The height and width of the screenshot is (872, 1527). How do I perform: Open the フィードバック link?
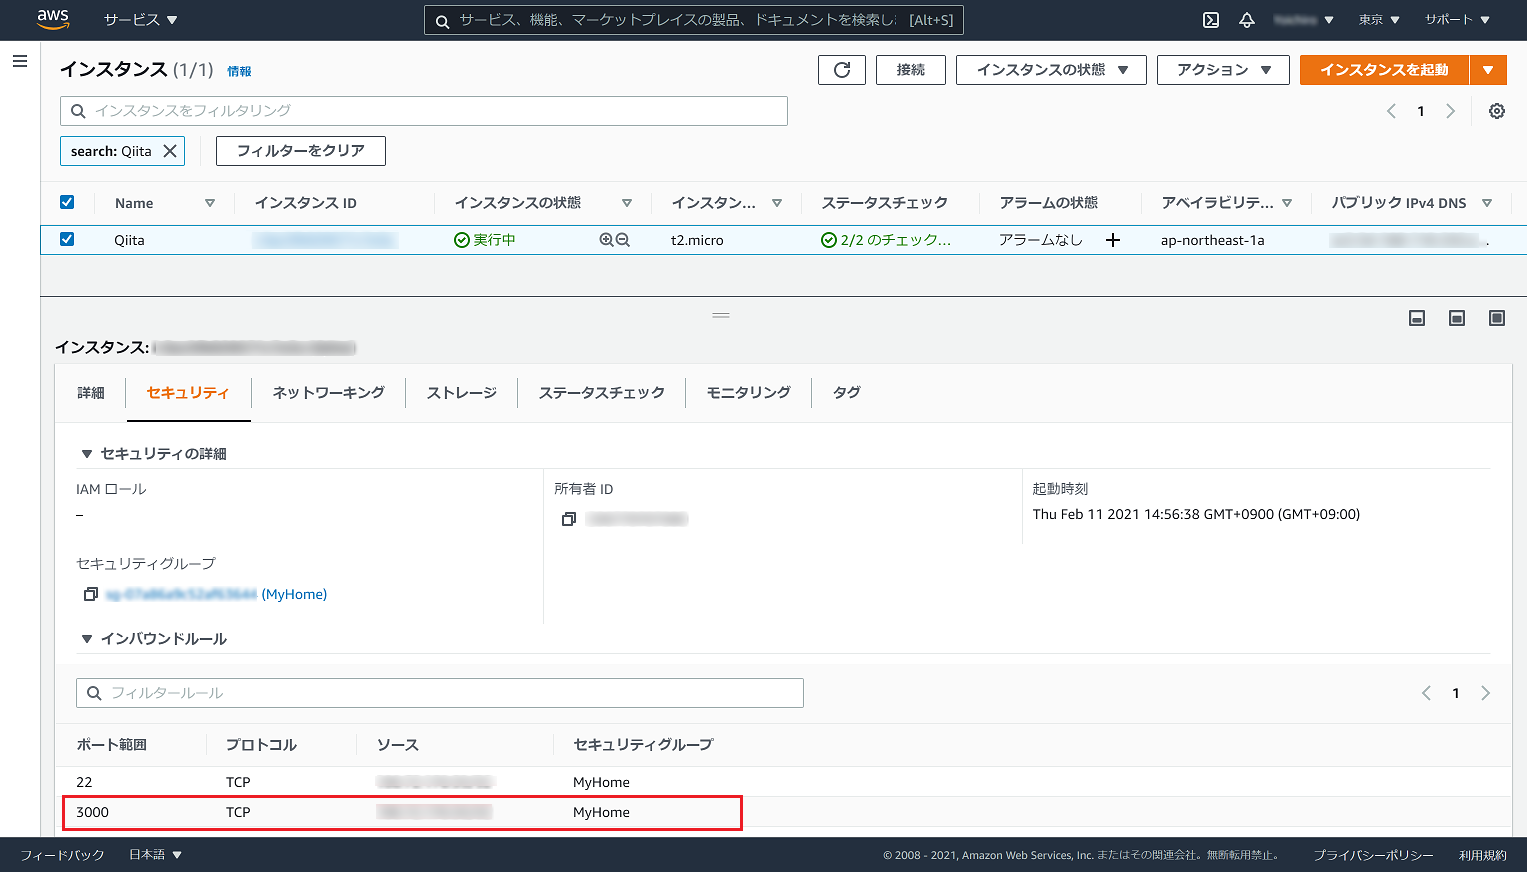click(x=62, y=855)
